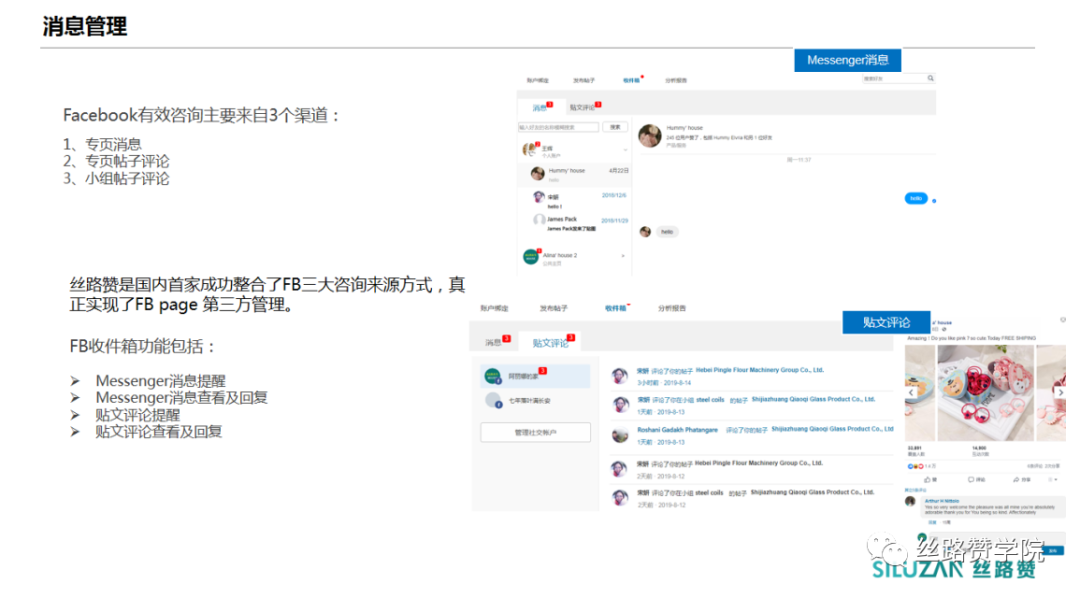Click Arthur H Nittolo comment avatar
Screen dimensions: 1080x598
tap(911, 502)
